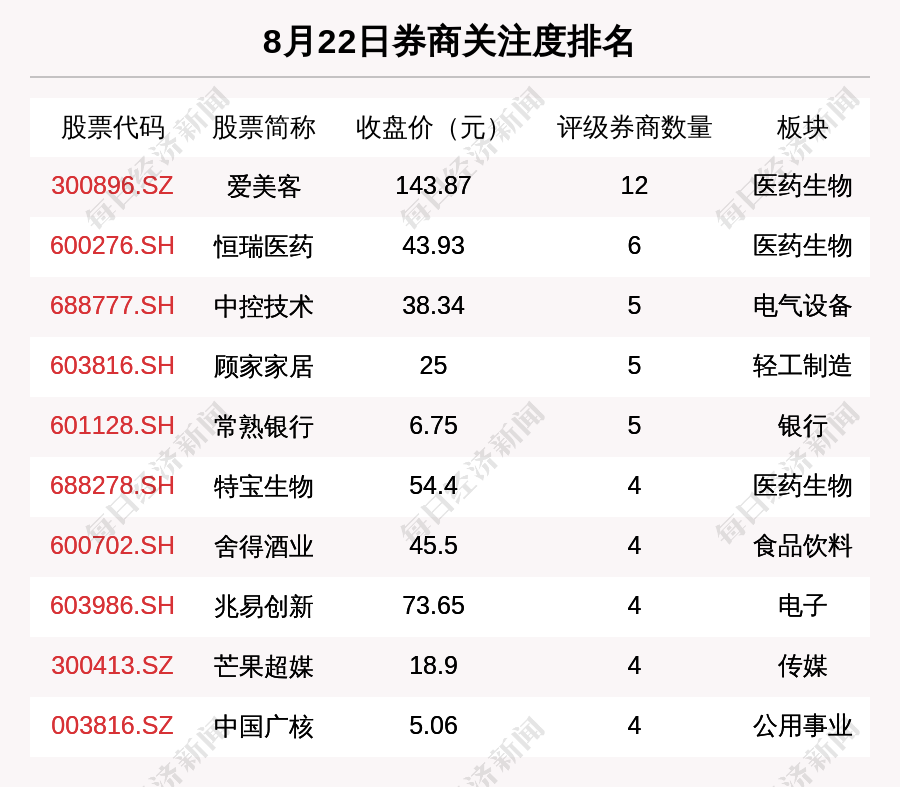The image size is (900, 787).
Task: Click closing price 73.65
Action: click(433, 606)
